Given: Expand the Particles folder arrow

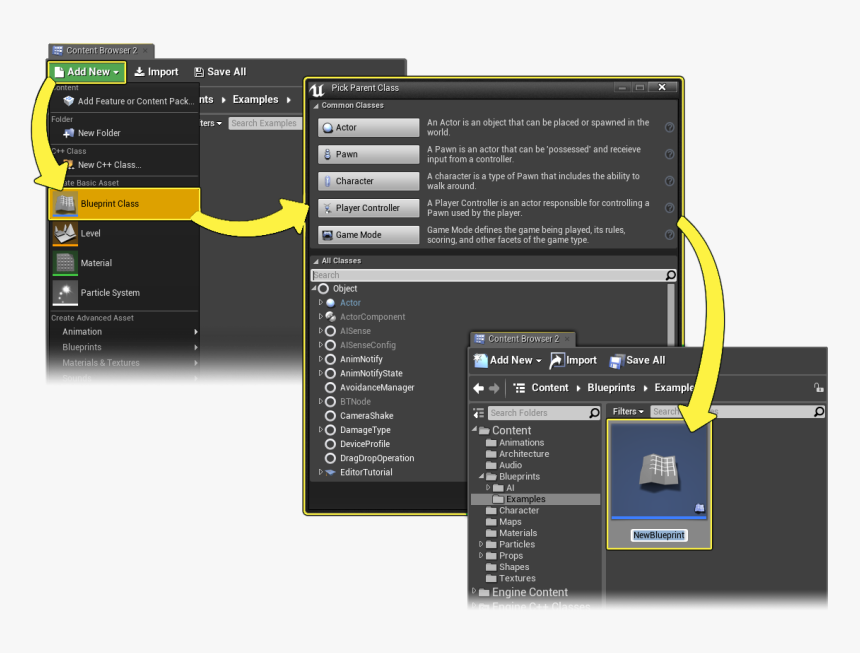Looking at the screenshot, I should click(481, 544).
